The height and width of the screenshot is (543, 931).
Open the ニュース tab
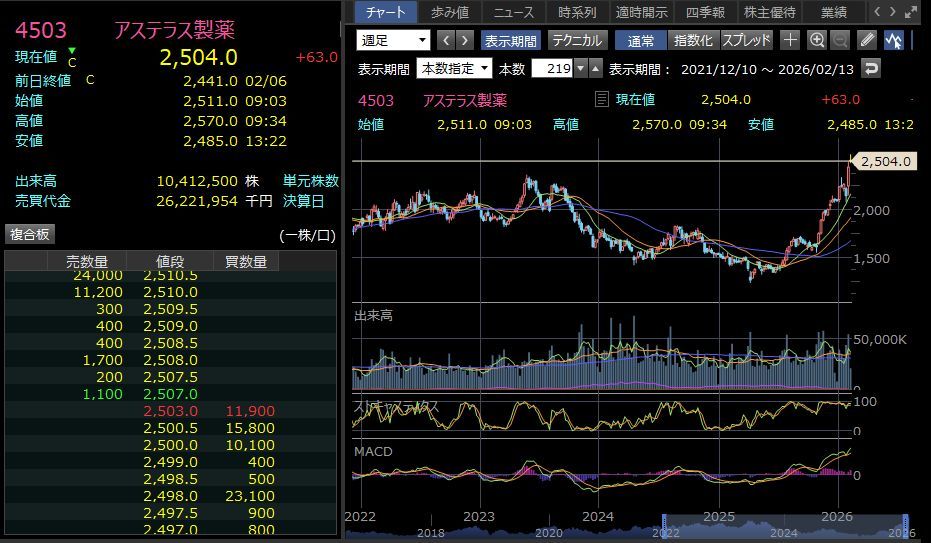click(514, 12)
